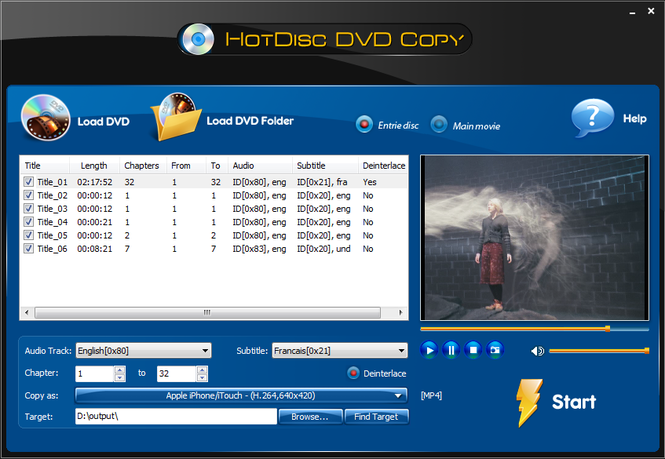Image resolution: width=665 pixels, height=459 pixels.
Task: Click Title_06 audio ID[0x83], eng
Action: 259,249
